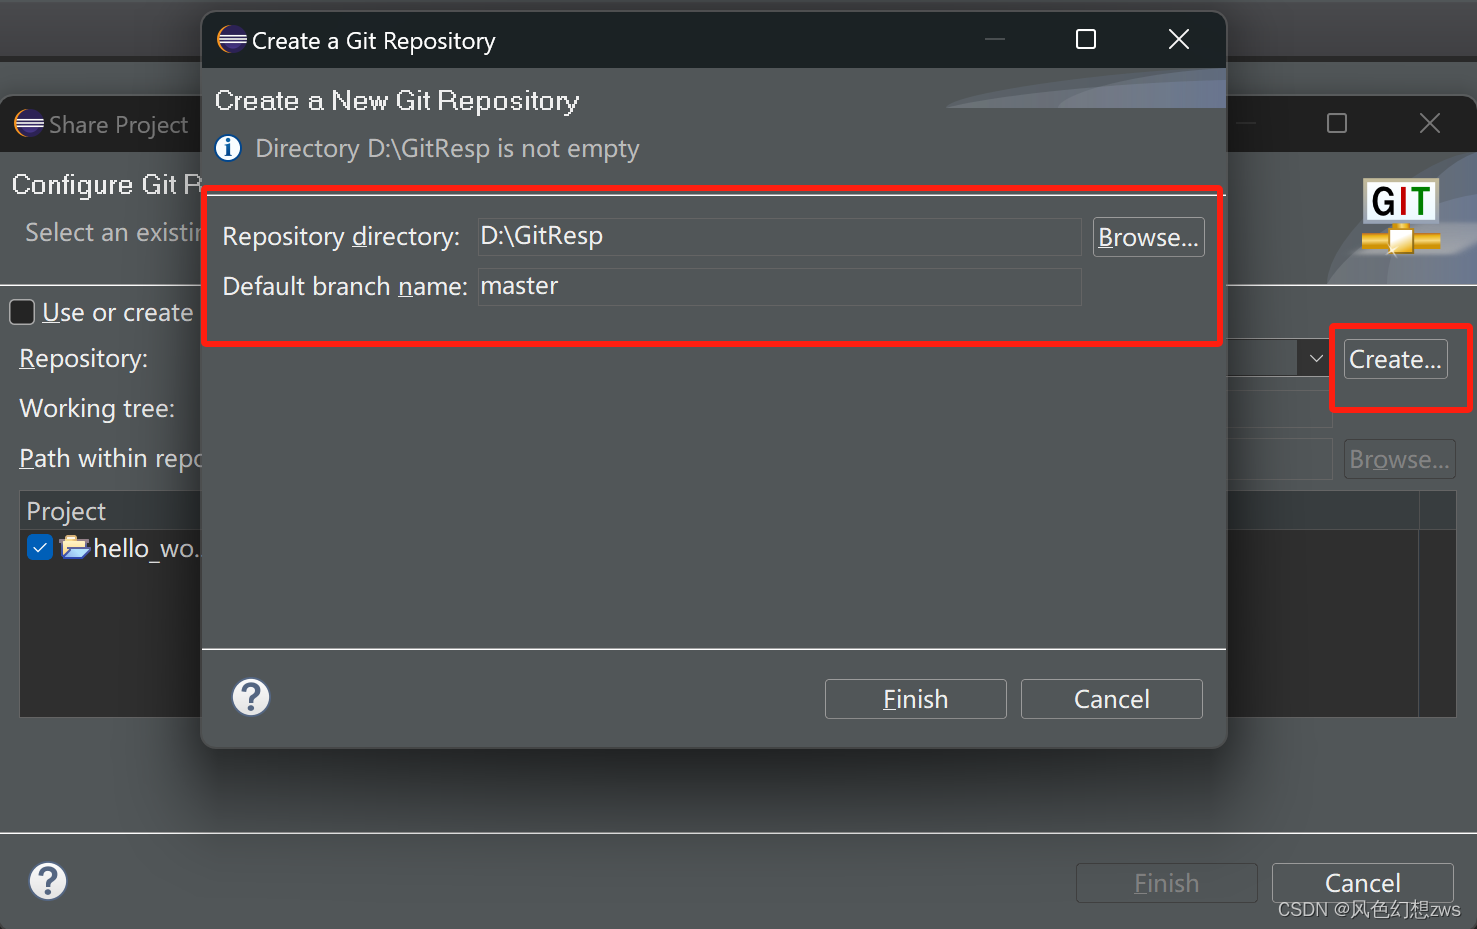The image size is (1477, 929).
Task: Click the Eclipse icon in Create a Git Repository title bar
Action: point(231,39)
